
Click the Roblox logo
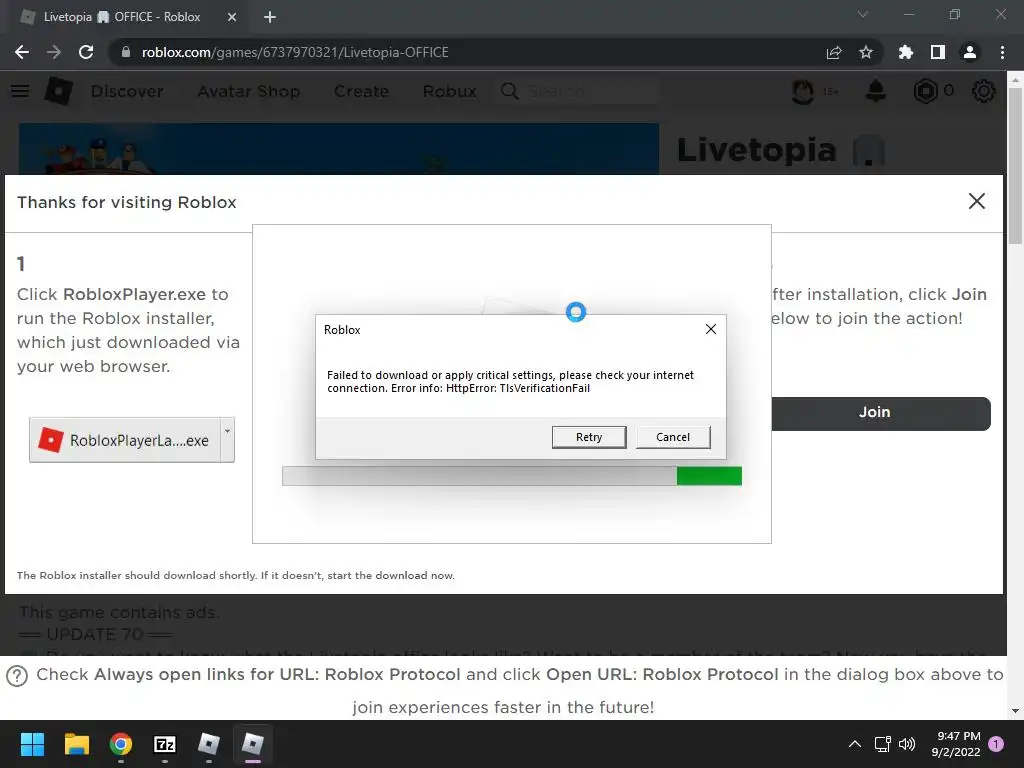(x=58, y=91)
